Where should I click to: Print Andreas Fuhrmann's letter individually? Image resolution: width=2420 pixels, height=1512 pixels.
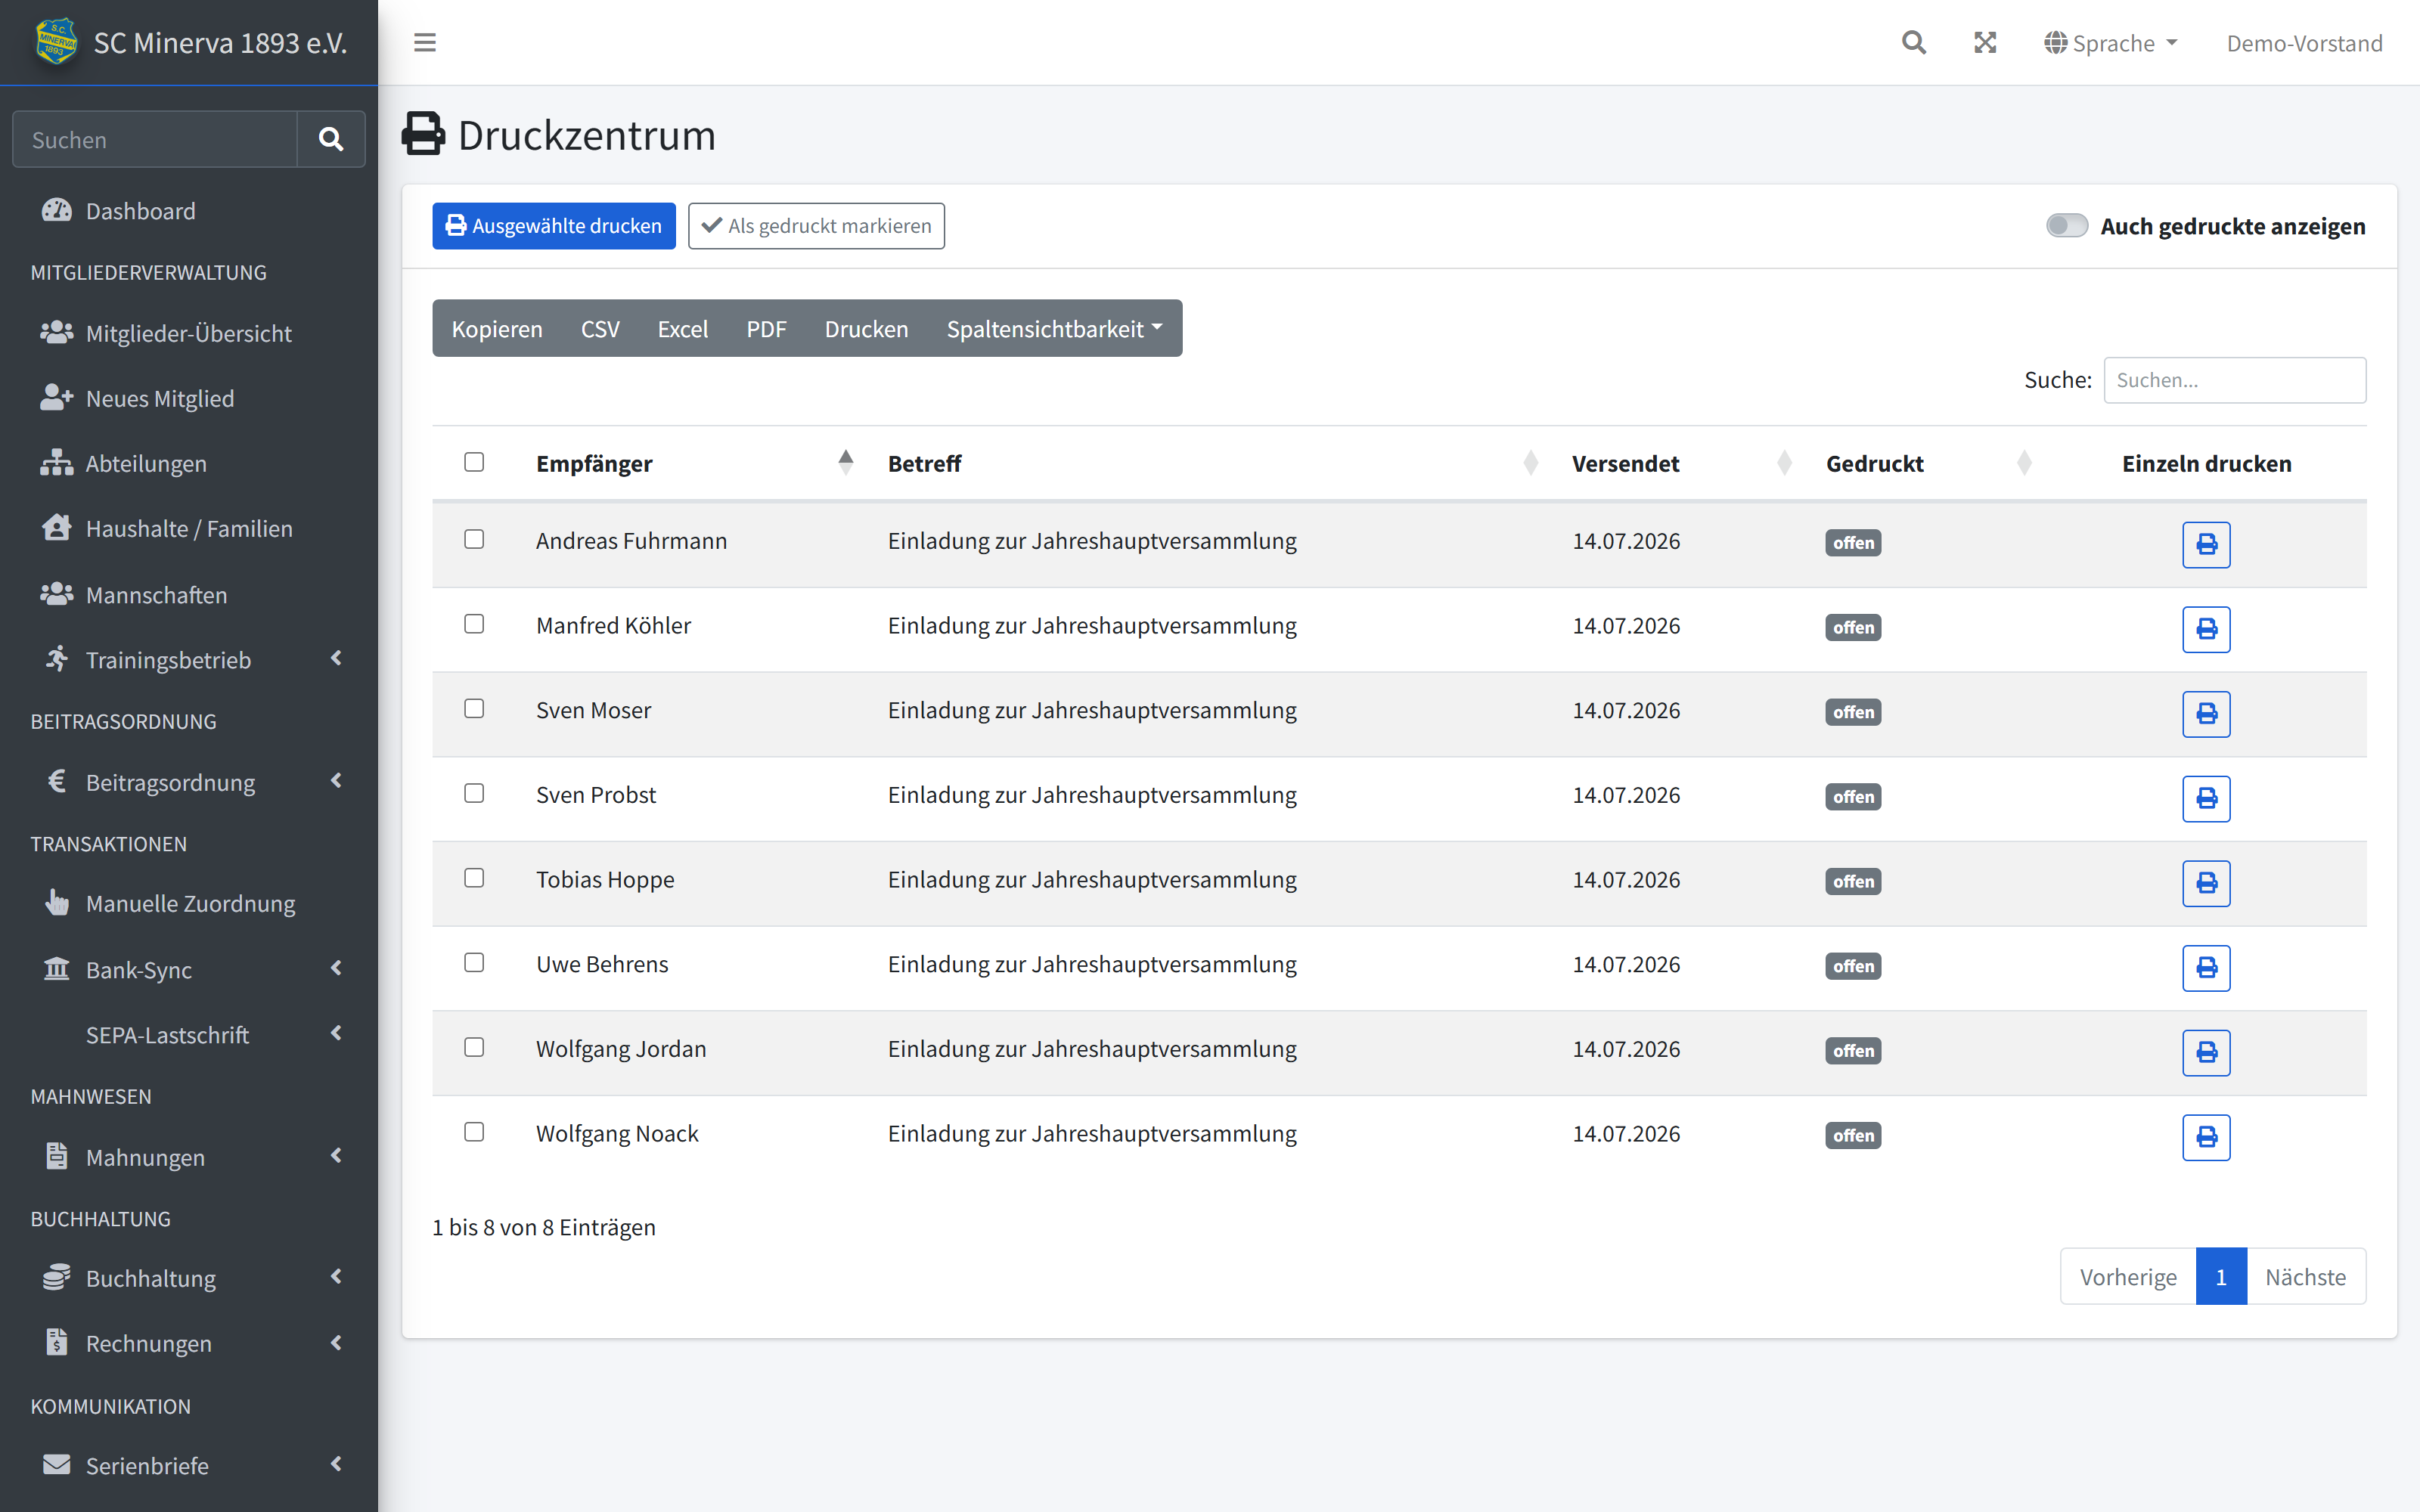2206,544
